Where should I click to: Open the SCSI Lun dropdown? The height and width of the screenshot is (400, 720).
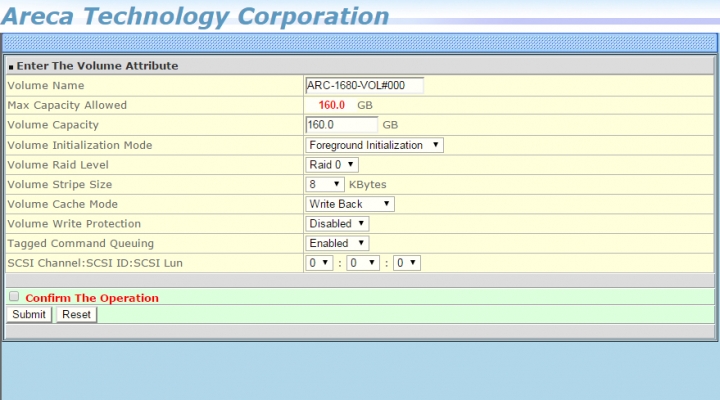(x=407, y=263)
